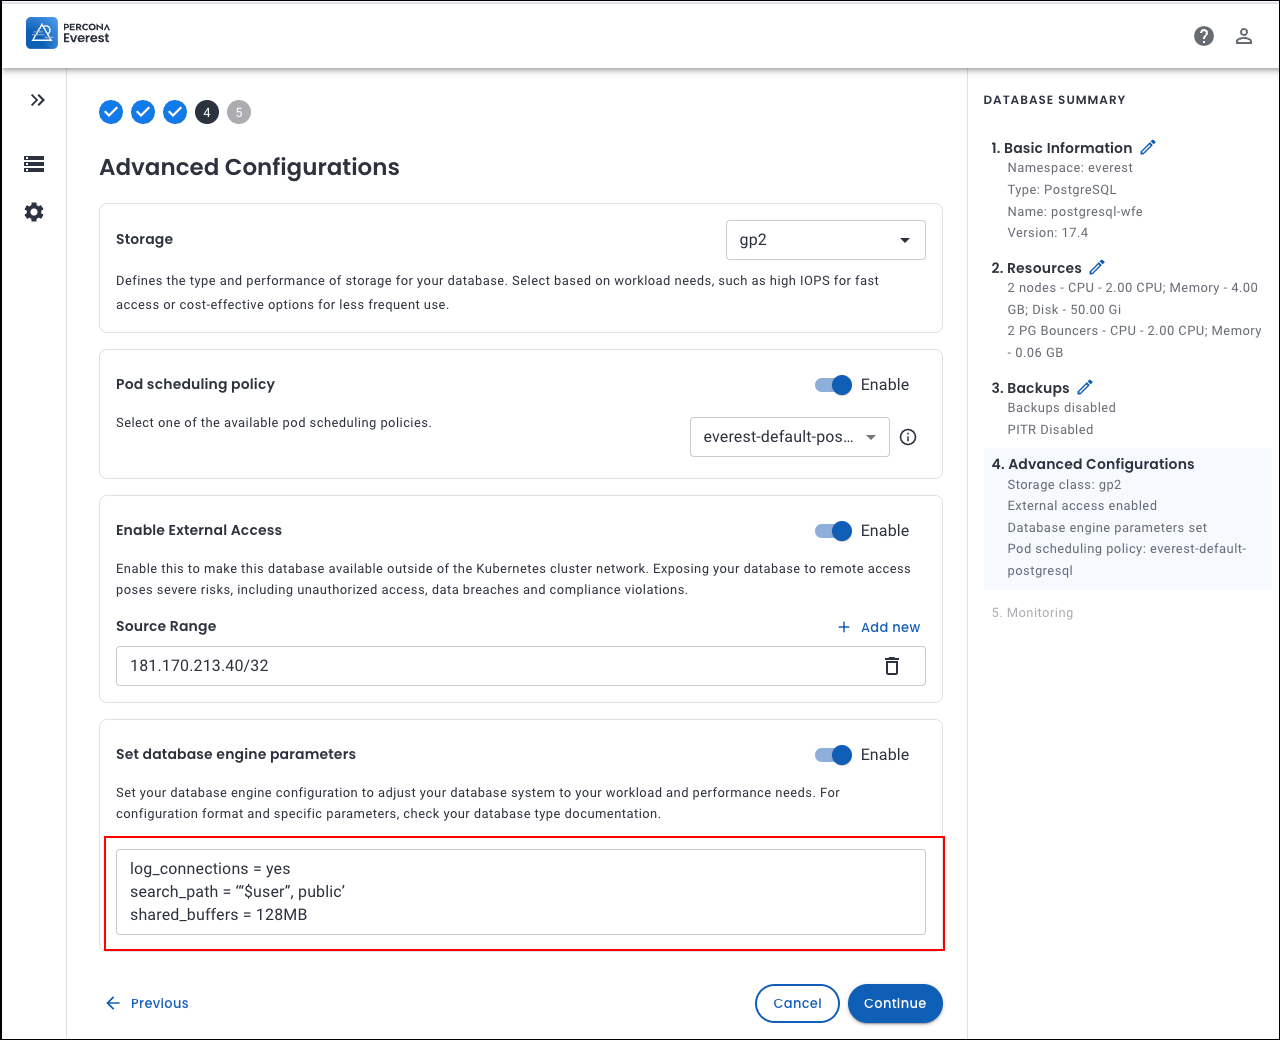
Task: Show pod scheduling policy info icon
Action: point(908,437)
